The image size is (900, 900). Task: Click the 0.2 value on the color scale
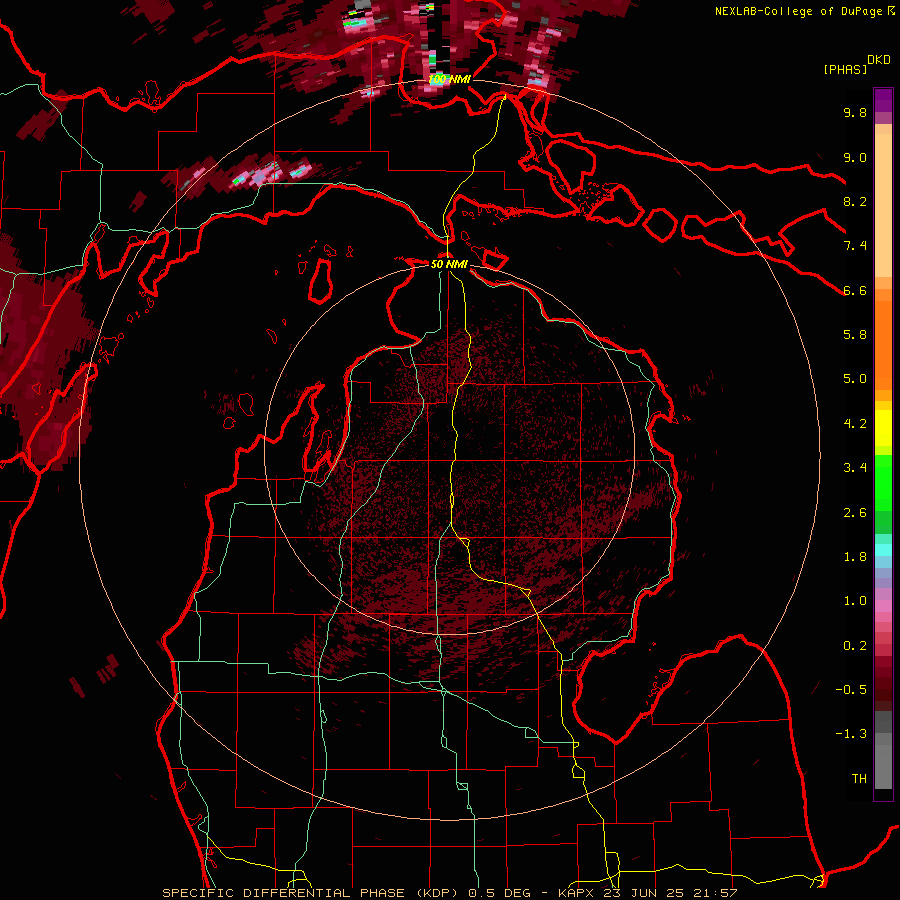(x=855, y=646)
